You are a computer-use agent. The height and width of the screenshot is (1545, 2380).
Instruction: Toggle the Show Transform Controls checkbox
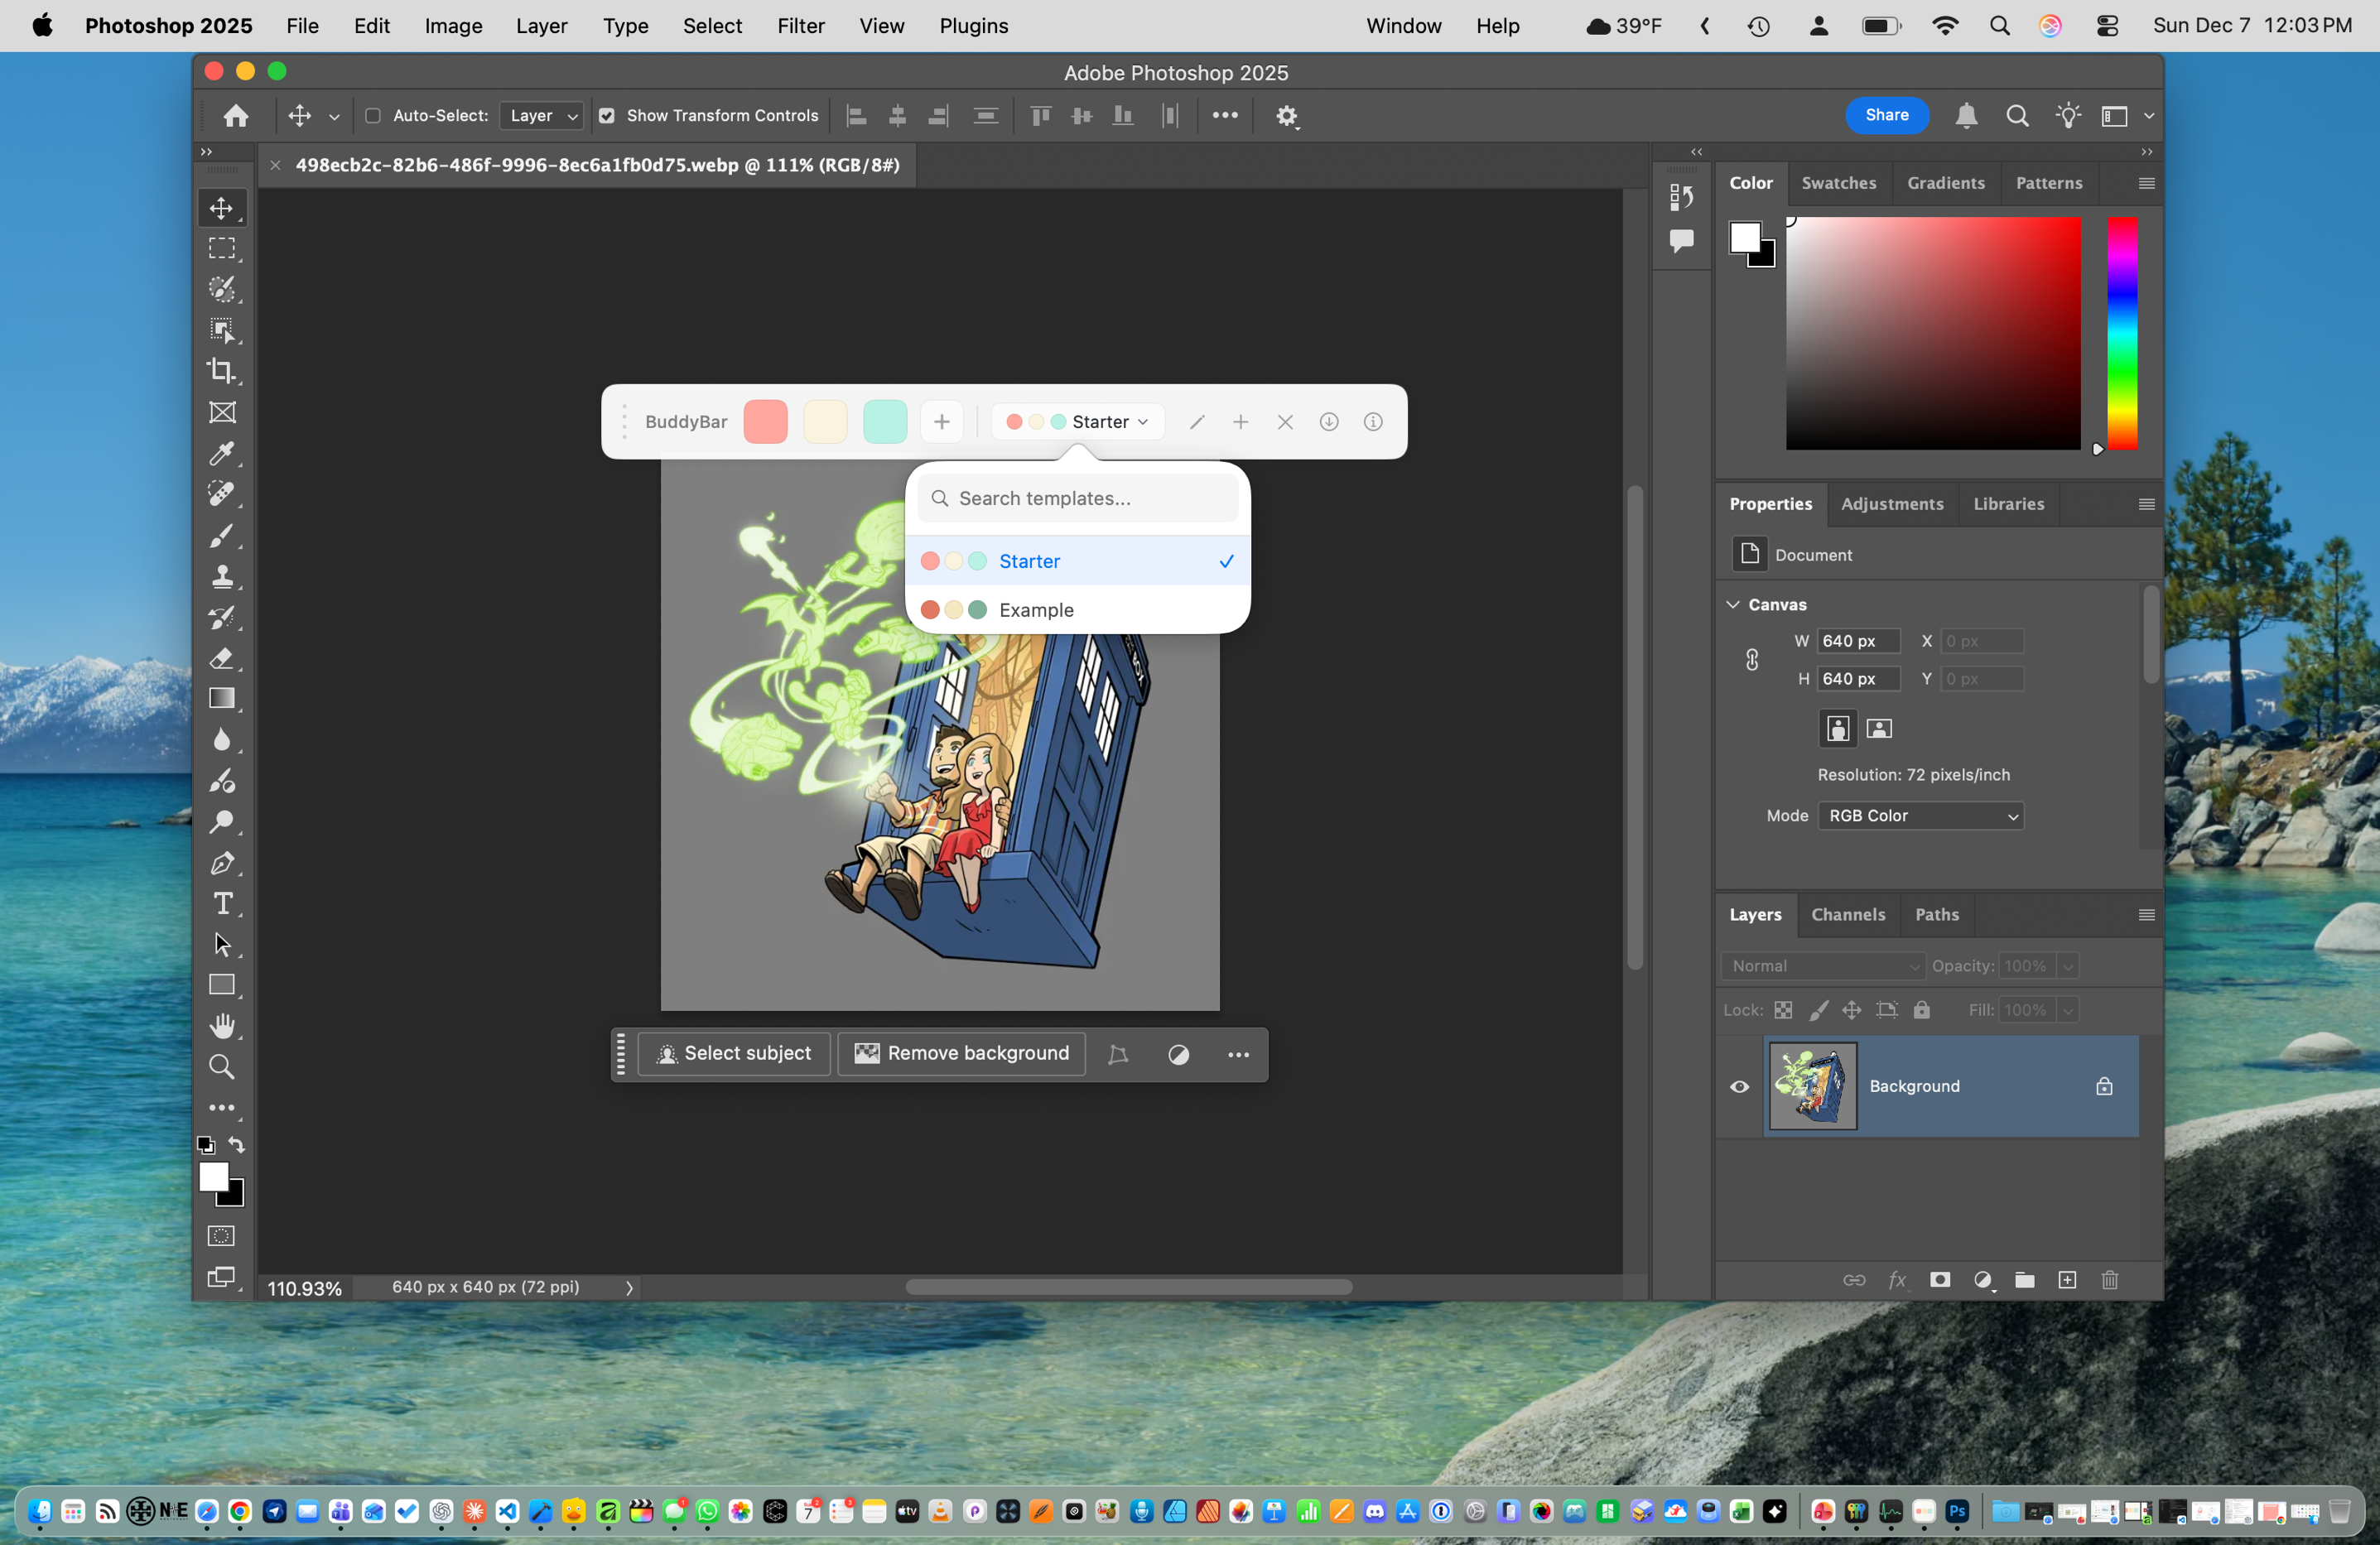coord(607,115)
